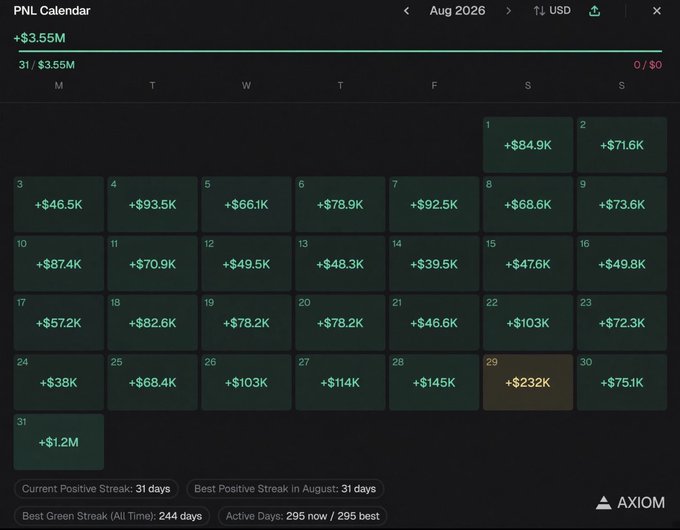The width and height of the screenshot is (680, 530).
Task: Select the day 3 cell +$46.5K
Action: 59,204
